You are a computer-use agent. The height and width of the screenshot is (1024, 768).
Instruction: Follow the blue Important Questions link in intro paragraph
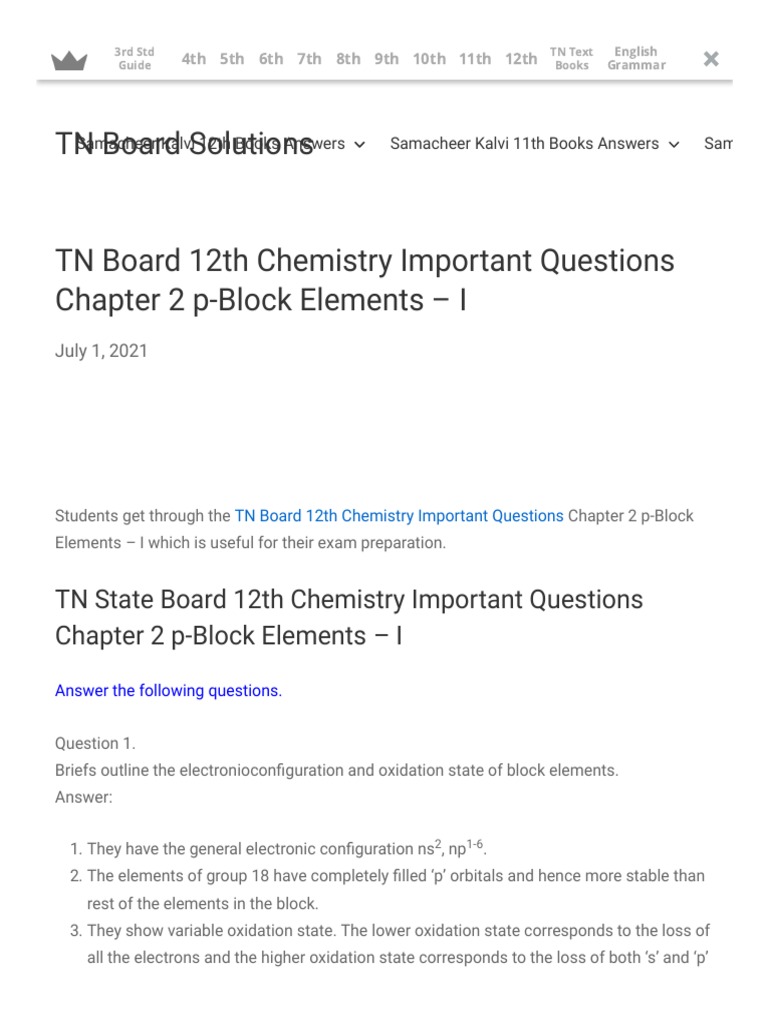coord(399,516)
